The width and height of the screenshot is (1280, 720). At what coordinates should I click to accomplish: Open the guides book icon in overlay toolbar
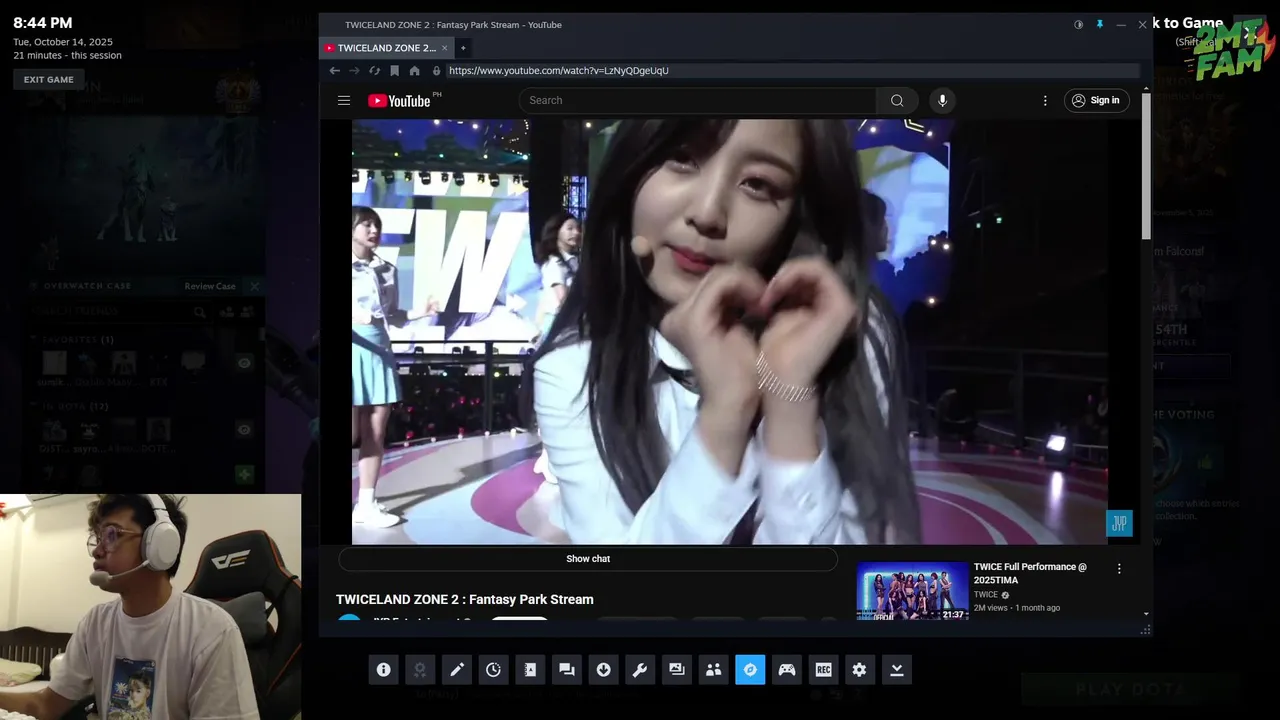[x=530, y=670]
